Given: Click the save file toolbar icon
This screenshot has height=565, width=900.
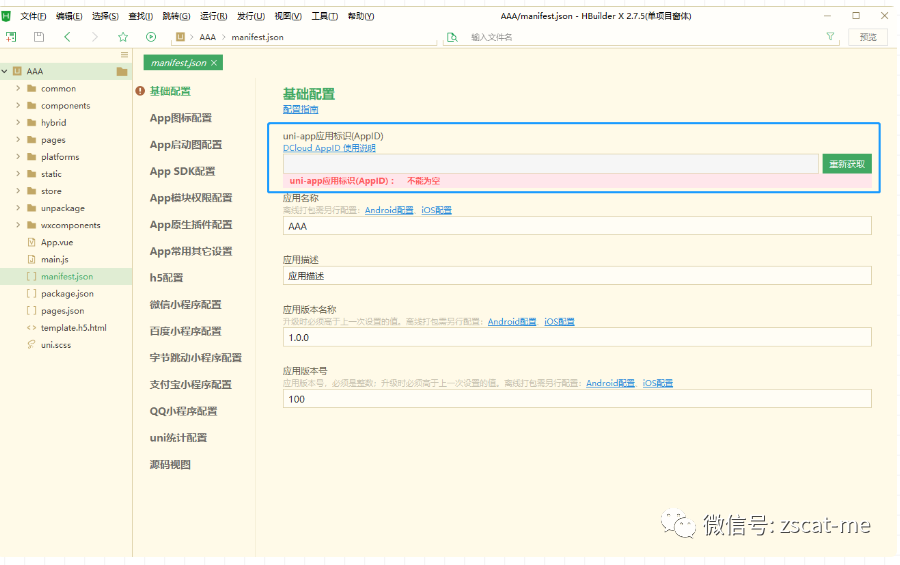Looking at the screenshot, I should (x=39, y=37).
